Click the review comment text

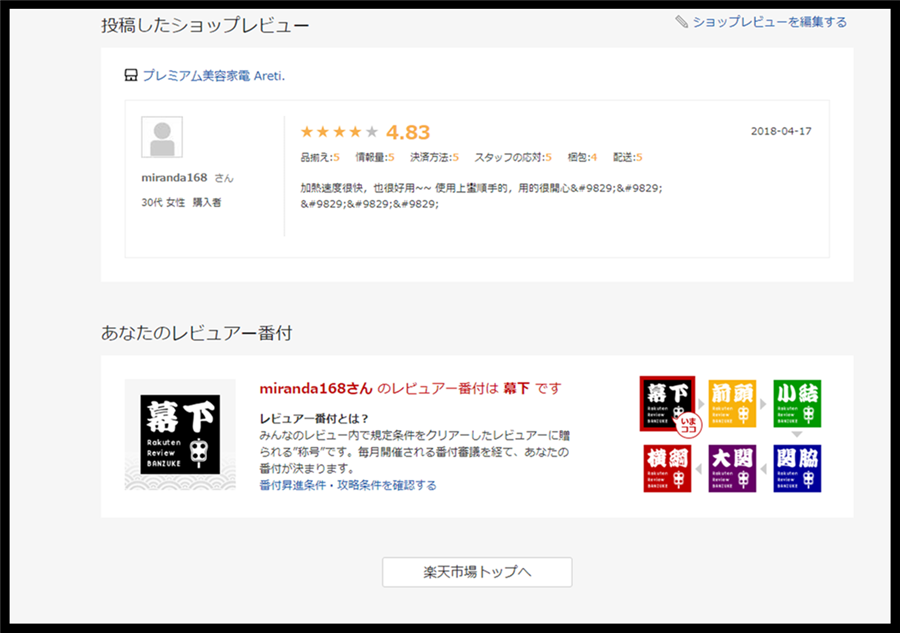480,195
